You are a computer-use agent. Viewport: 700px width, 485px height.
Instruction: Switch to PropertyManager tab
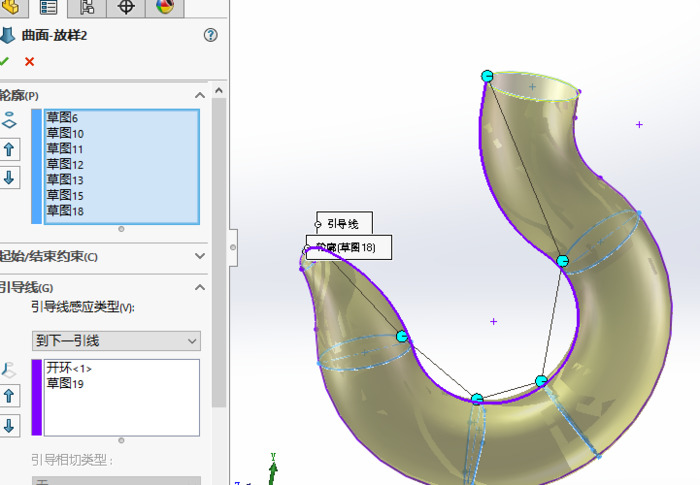[x=48, y=8]
